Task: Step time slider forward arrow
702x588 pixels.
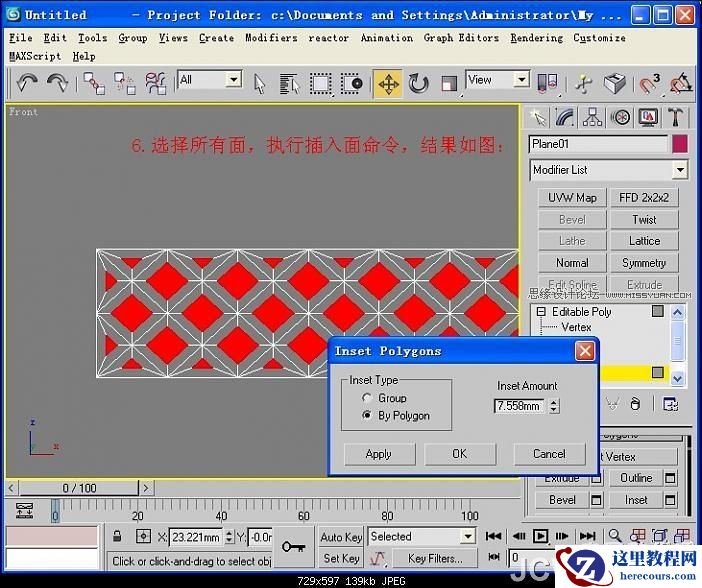Action: [146, 488]
